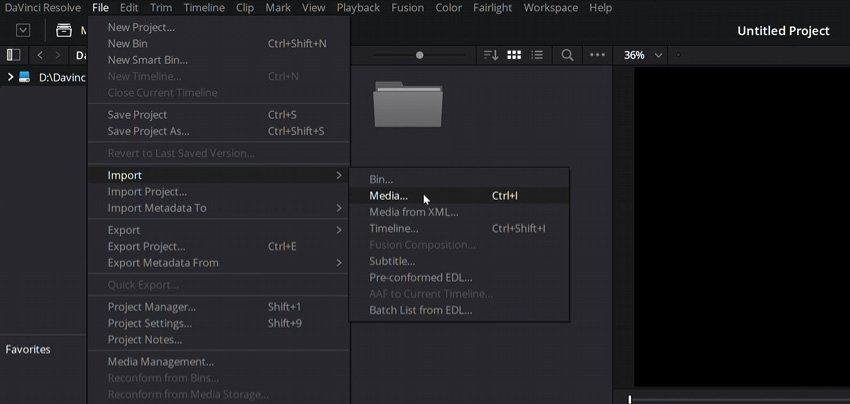Open the sort order icon
Screen dimensions: 850x404
click(491, 55)
